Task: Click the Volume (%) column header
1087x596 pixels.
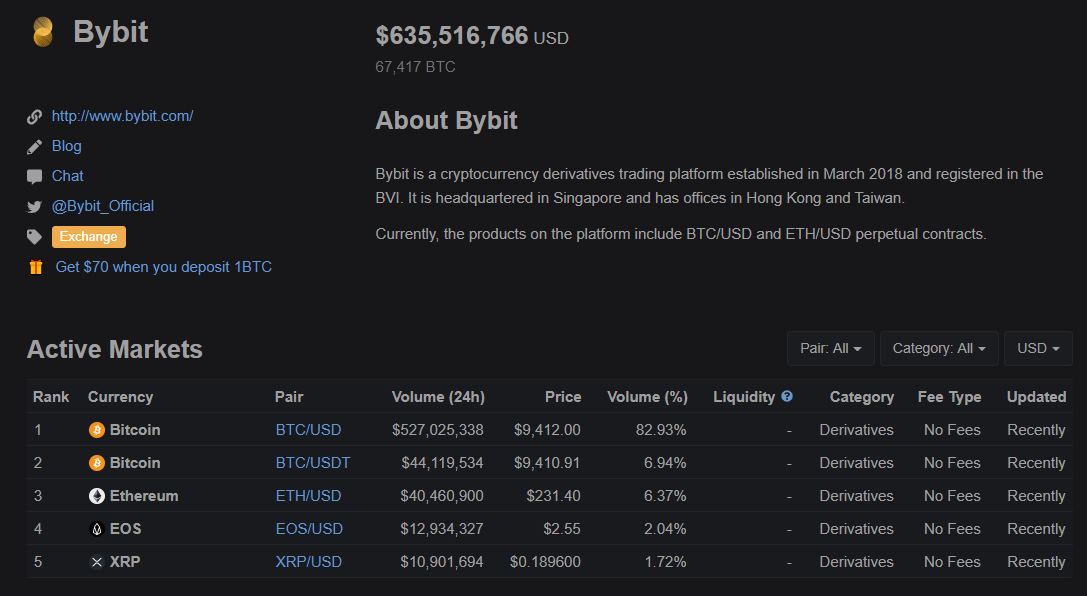Action: (647, 397)
